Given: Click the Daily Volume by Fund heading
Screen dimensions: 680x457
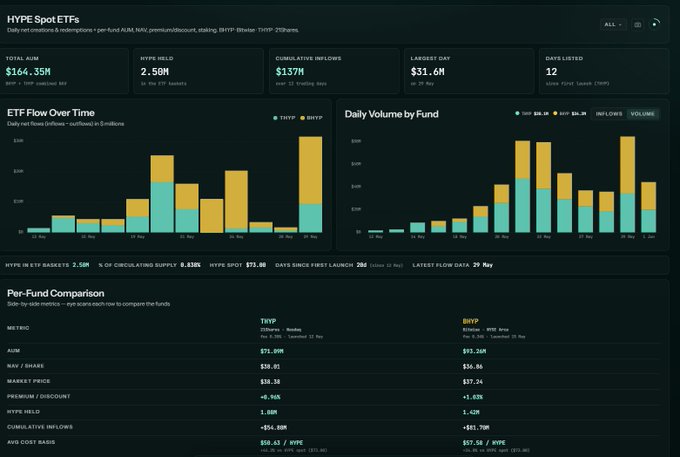Looking at the screenshot, I should click(392, 114).
